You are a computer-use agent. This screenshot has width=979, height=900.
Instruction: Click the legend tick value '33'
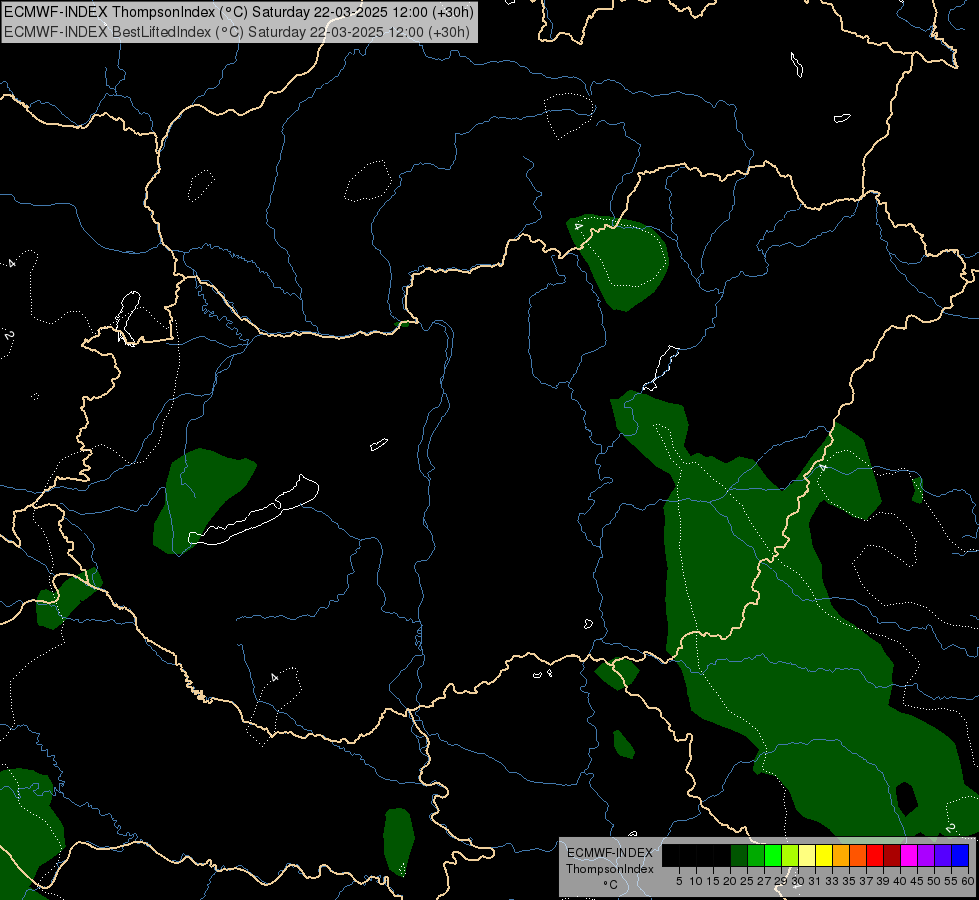click(832, 881)
